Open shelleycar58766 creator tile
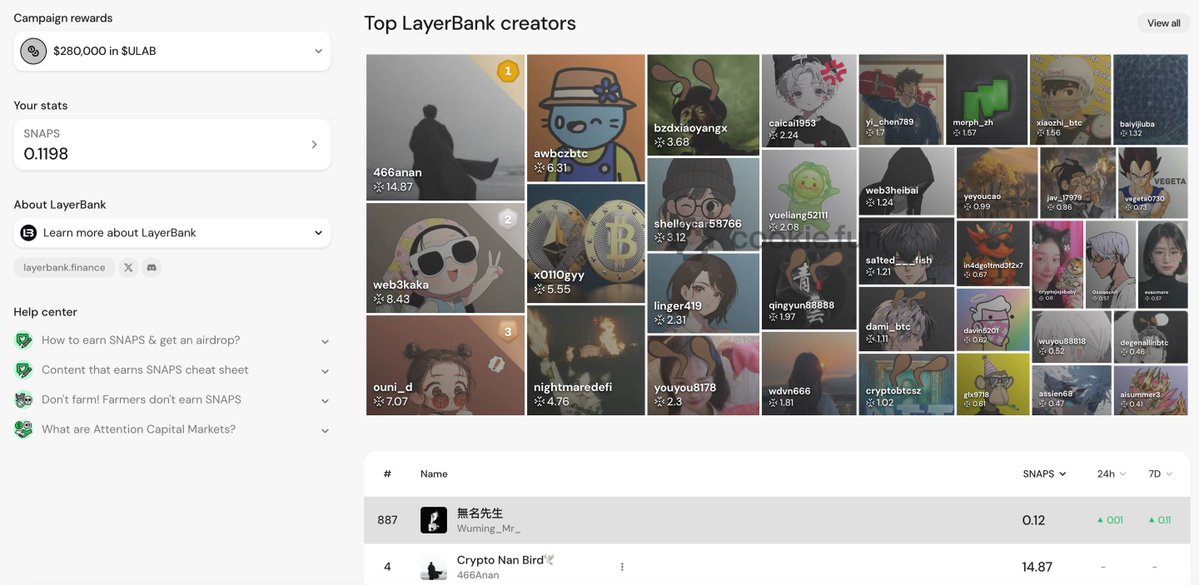Viewport: 1199px width, 585px height. click(703, 203)
